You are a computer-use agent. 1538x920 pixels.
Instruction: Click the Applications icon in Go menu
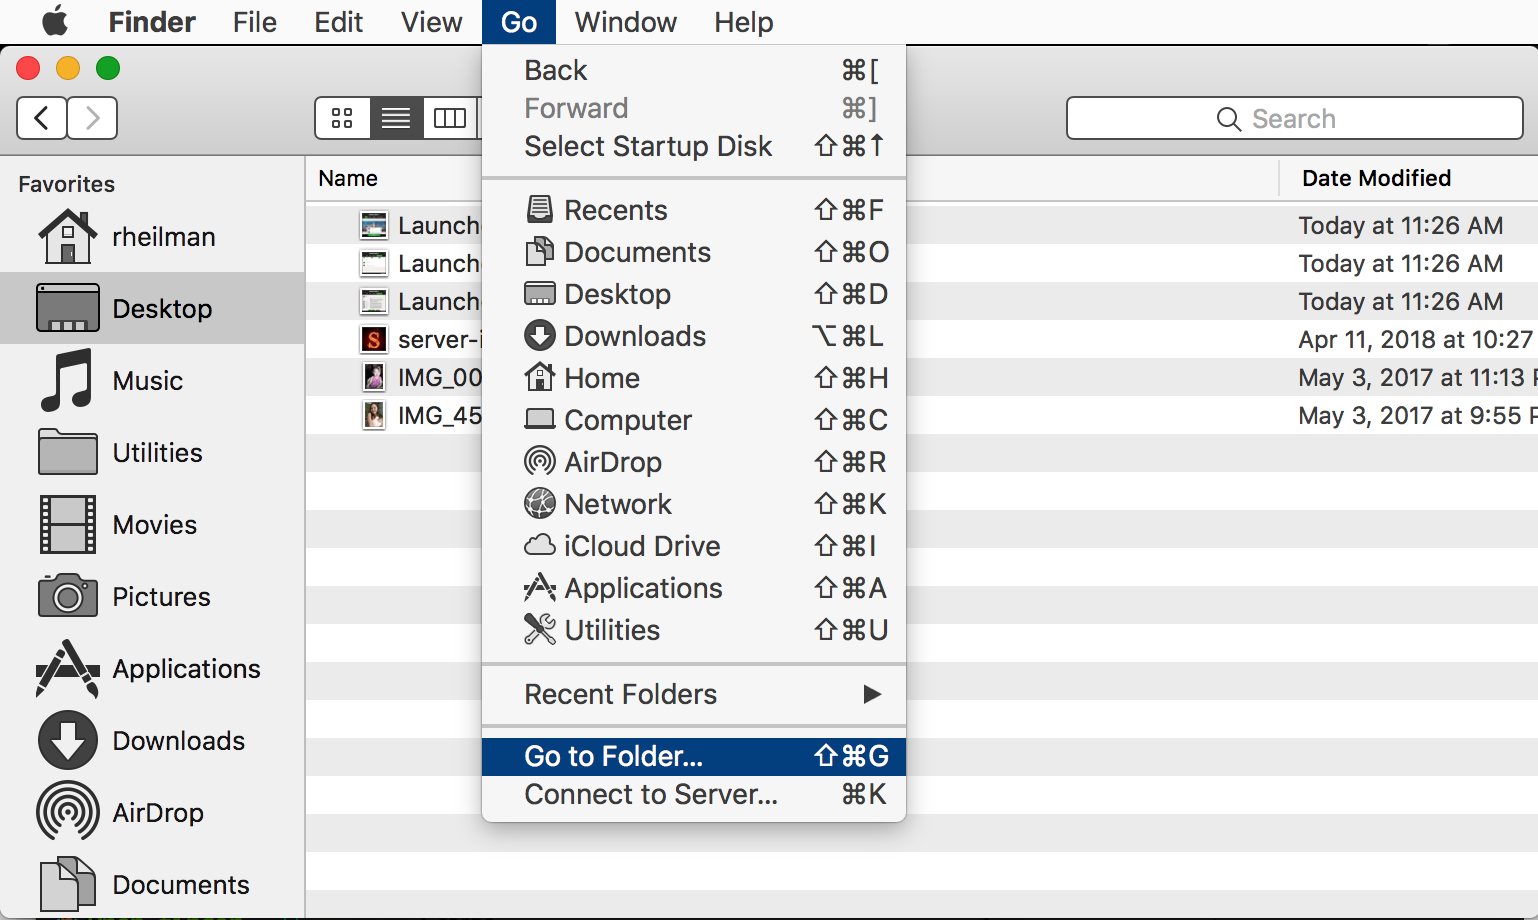pyautogui.click(x=540, y=587)
